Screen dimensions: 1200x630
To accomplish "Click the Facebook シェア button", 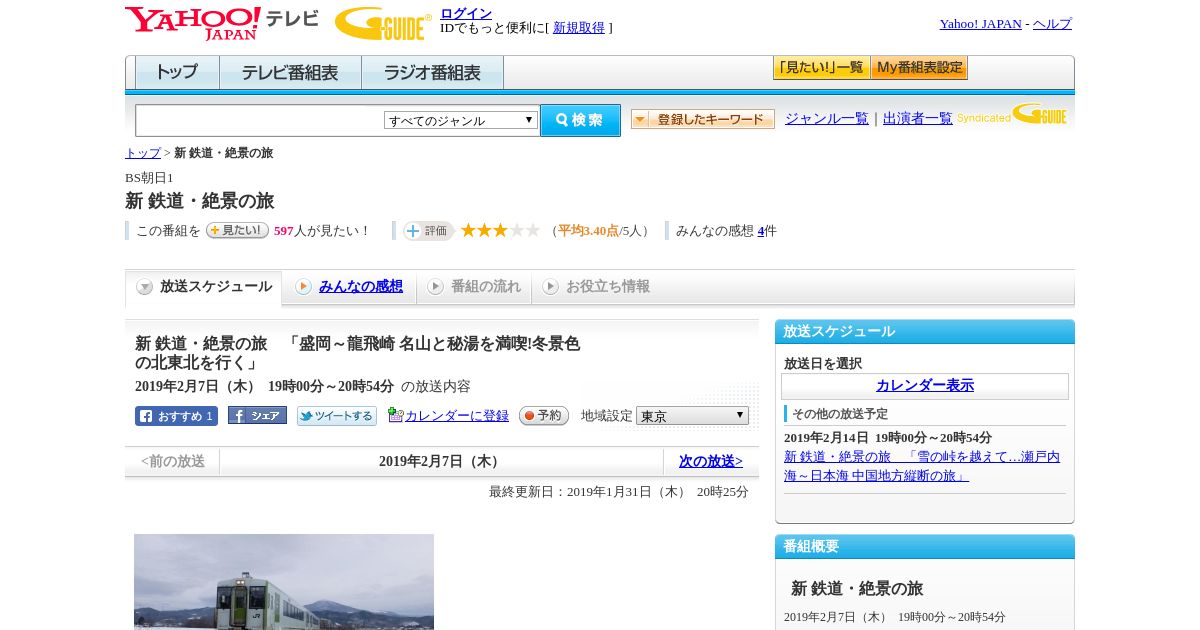I will coord(257,415).
